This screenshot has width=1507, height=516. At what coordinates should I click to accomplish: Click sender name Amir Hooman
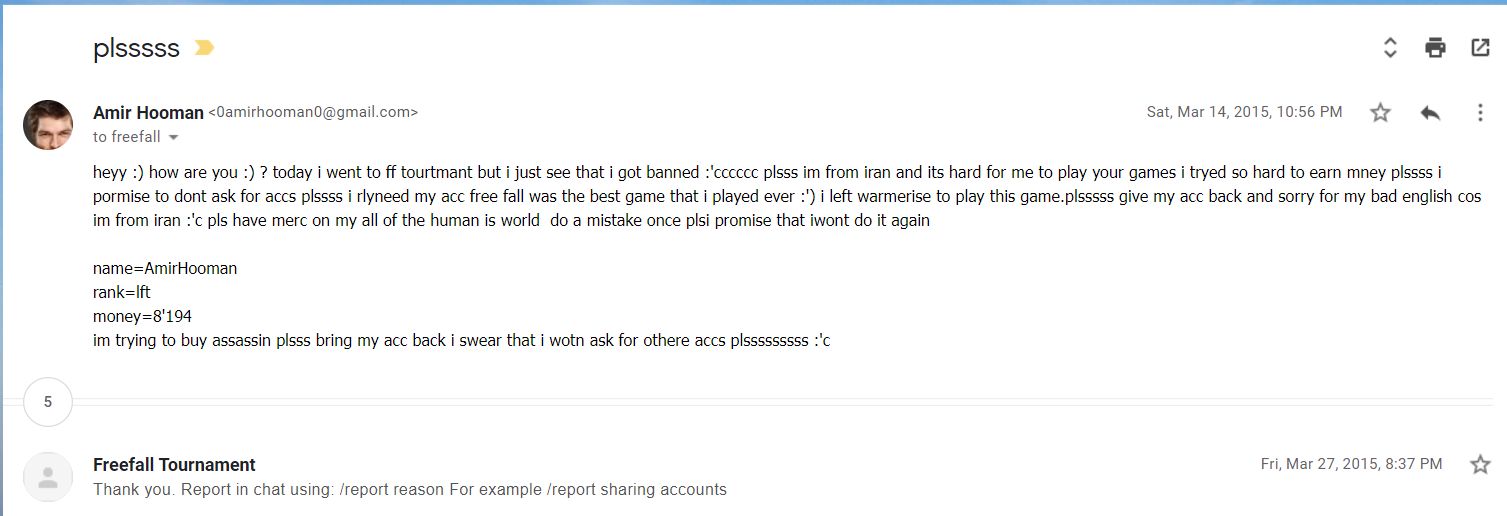click(148, 113)
